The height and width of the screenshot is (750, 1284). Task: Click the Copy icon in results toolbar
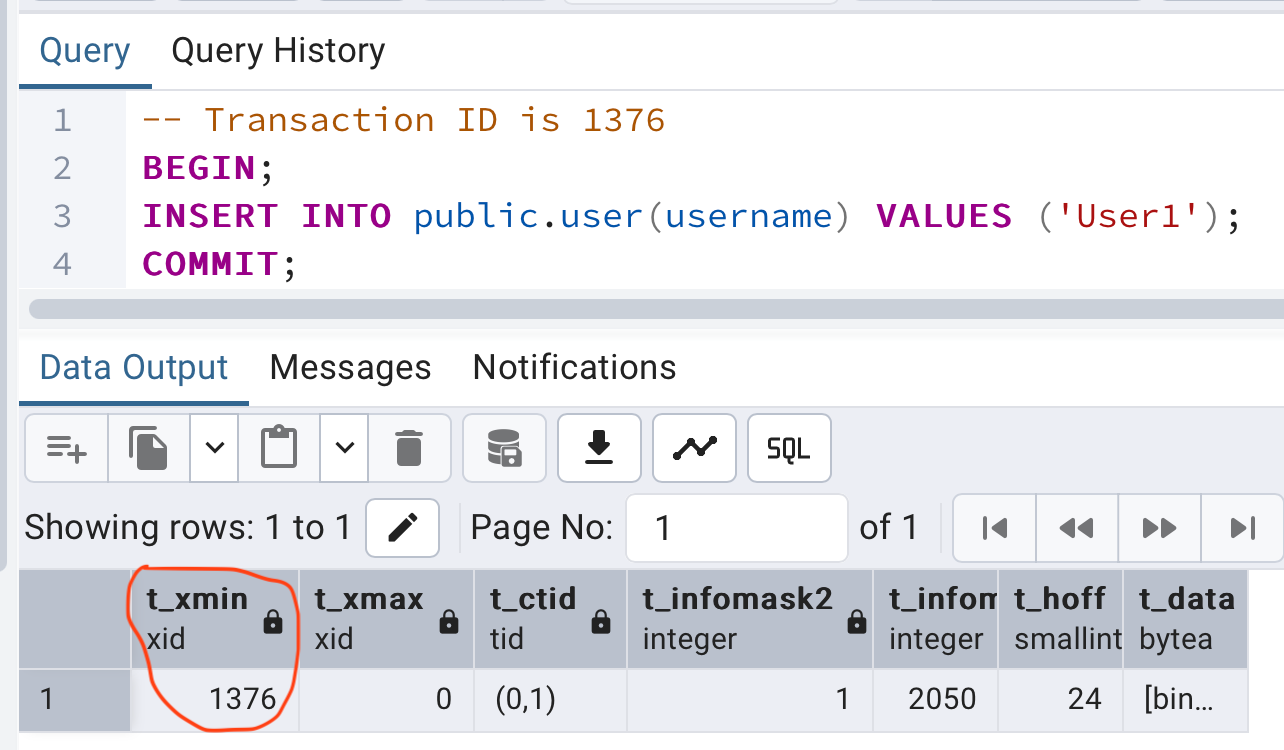(148, 447)
